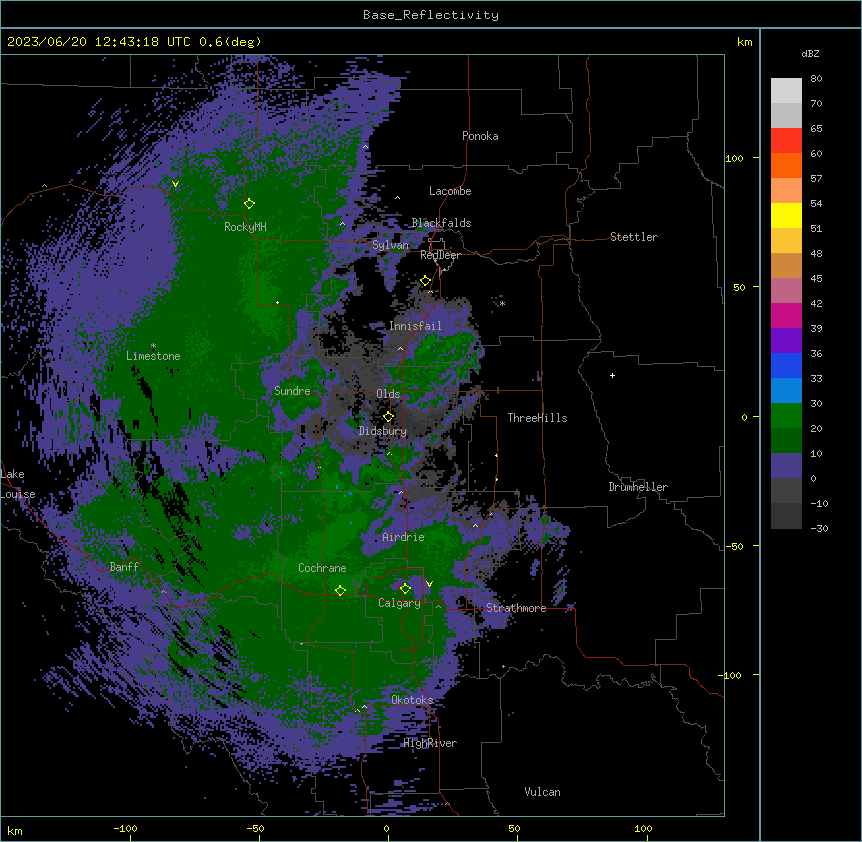Click the asterisk marker northeast of Innisfail

click(502, 303)
